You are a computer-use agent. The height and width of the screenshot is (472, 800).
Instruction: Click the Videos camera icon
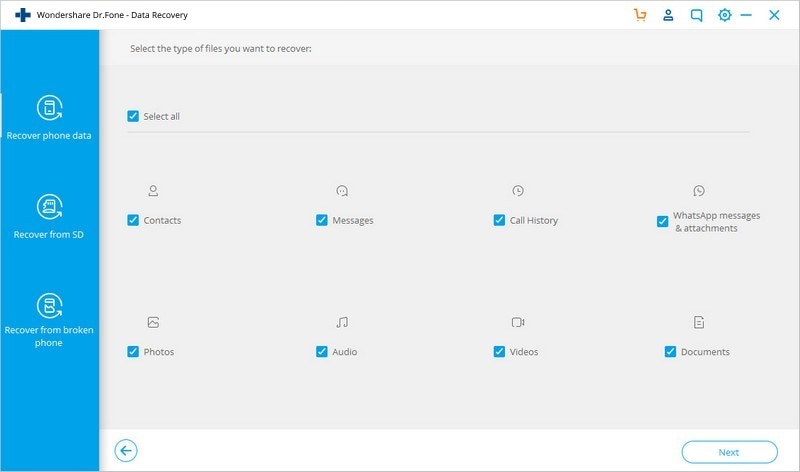(518, 322)
